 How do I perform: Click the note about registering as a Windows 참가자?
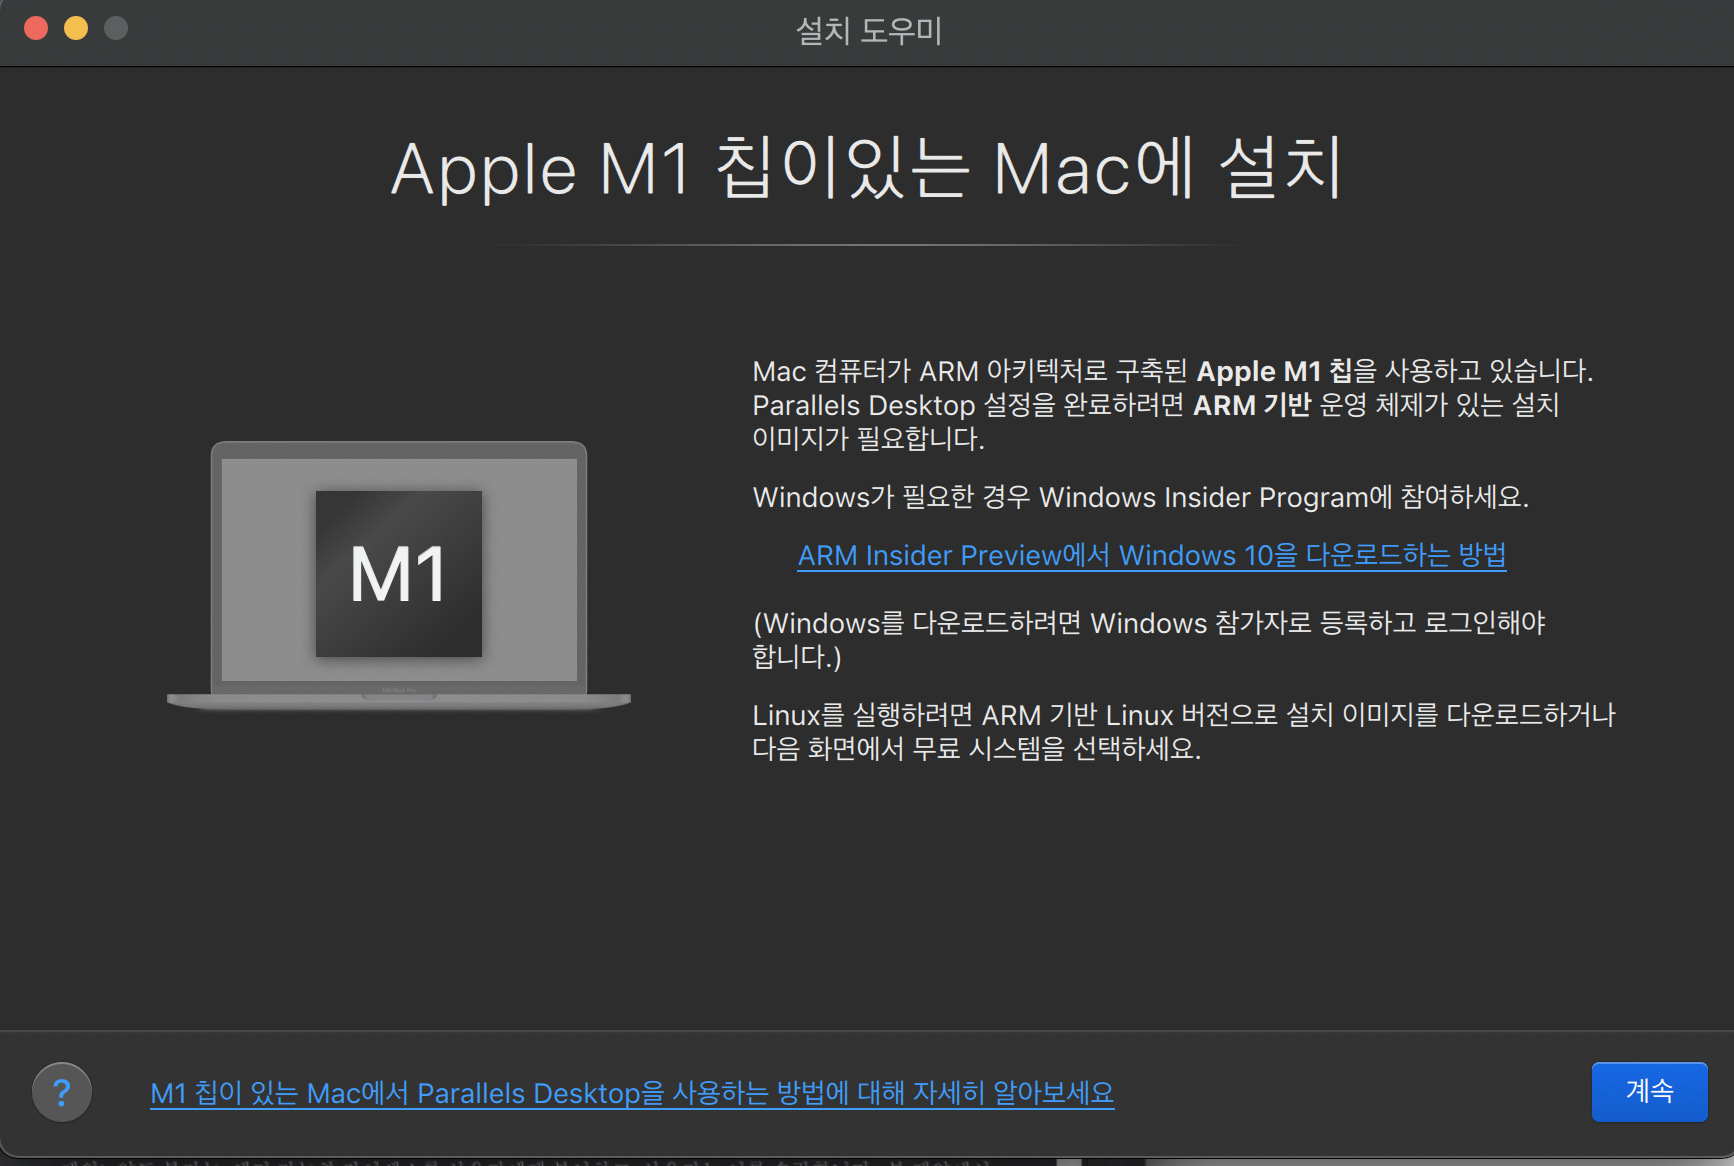1149,640
